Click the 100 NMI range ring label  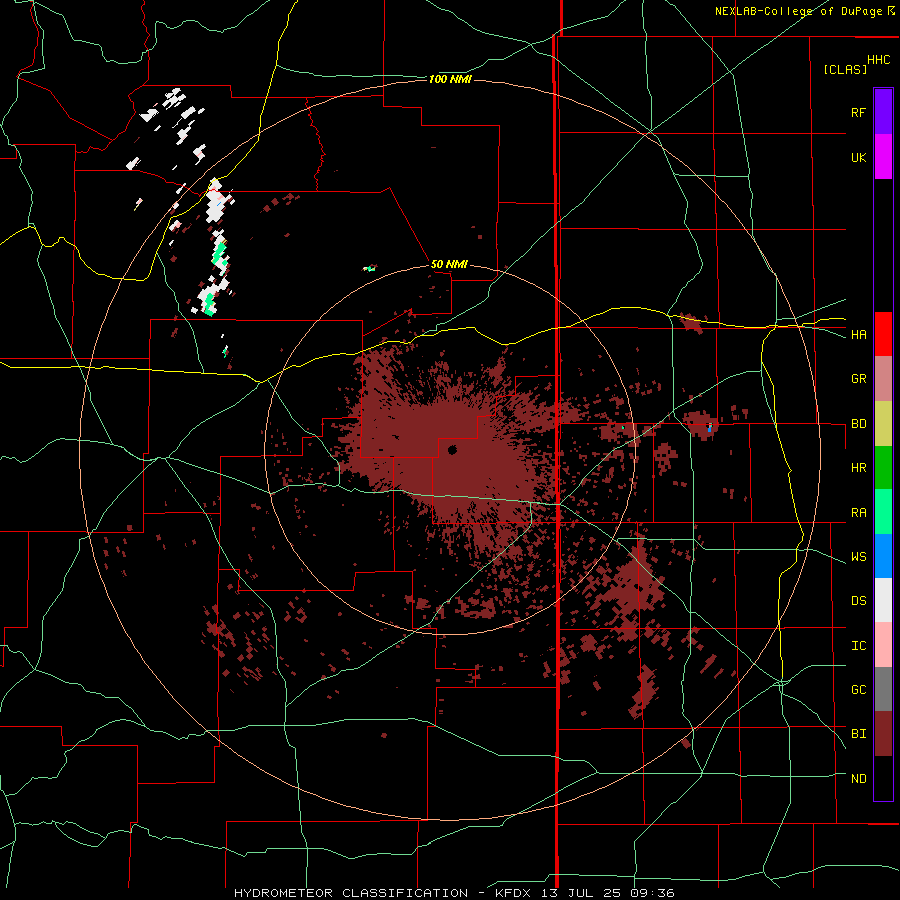[450, 79]
